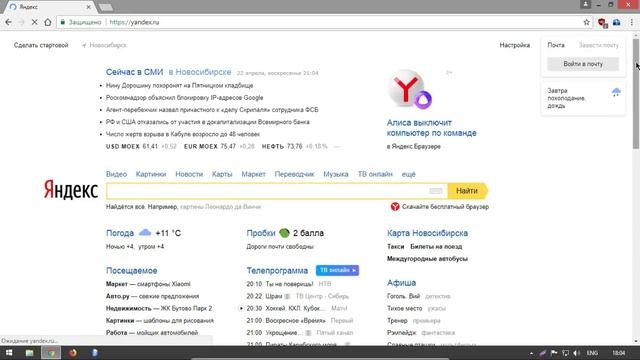This screenshot has width=640, height=360.
Task: Open news about Нину Дорошину
Action: [x=180, y=85]
